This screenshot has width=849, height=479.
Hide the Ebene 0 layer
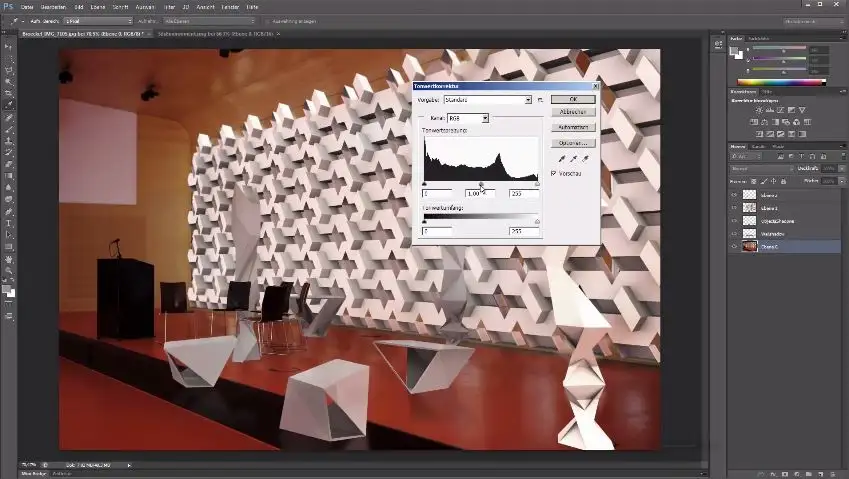tap(735, 247)
